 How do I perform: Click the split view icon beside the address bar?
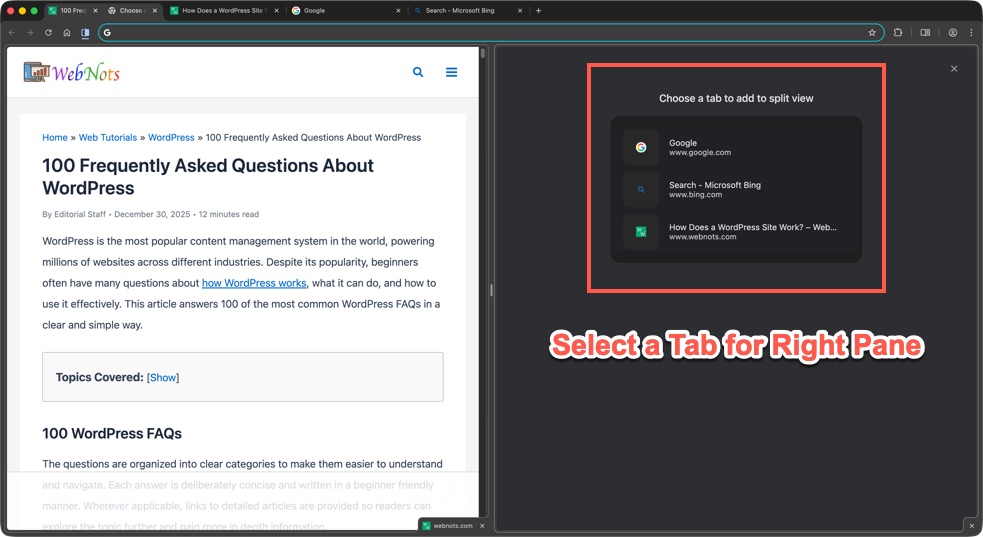[85, 33]
